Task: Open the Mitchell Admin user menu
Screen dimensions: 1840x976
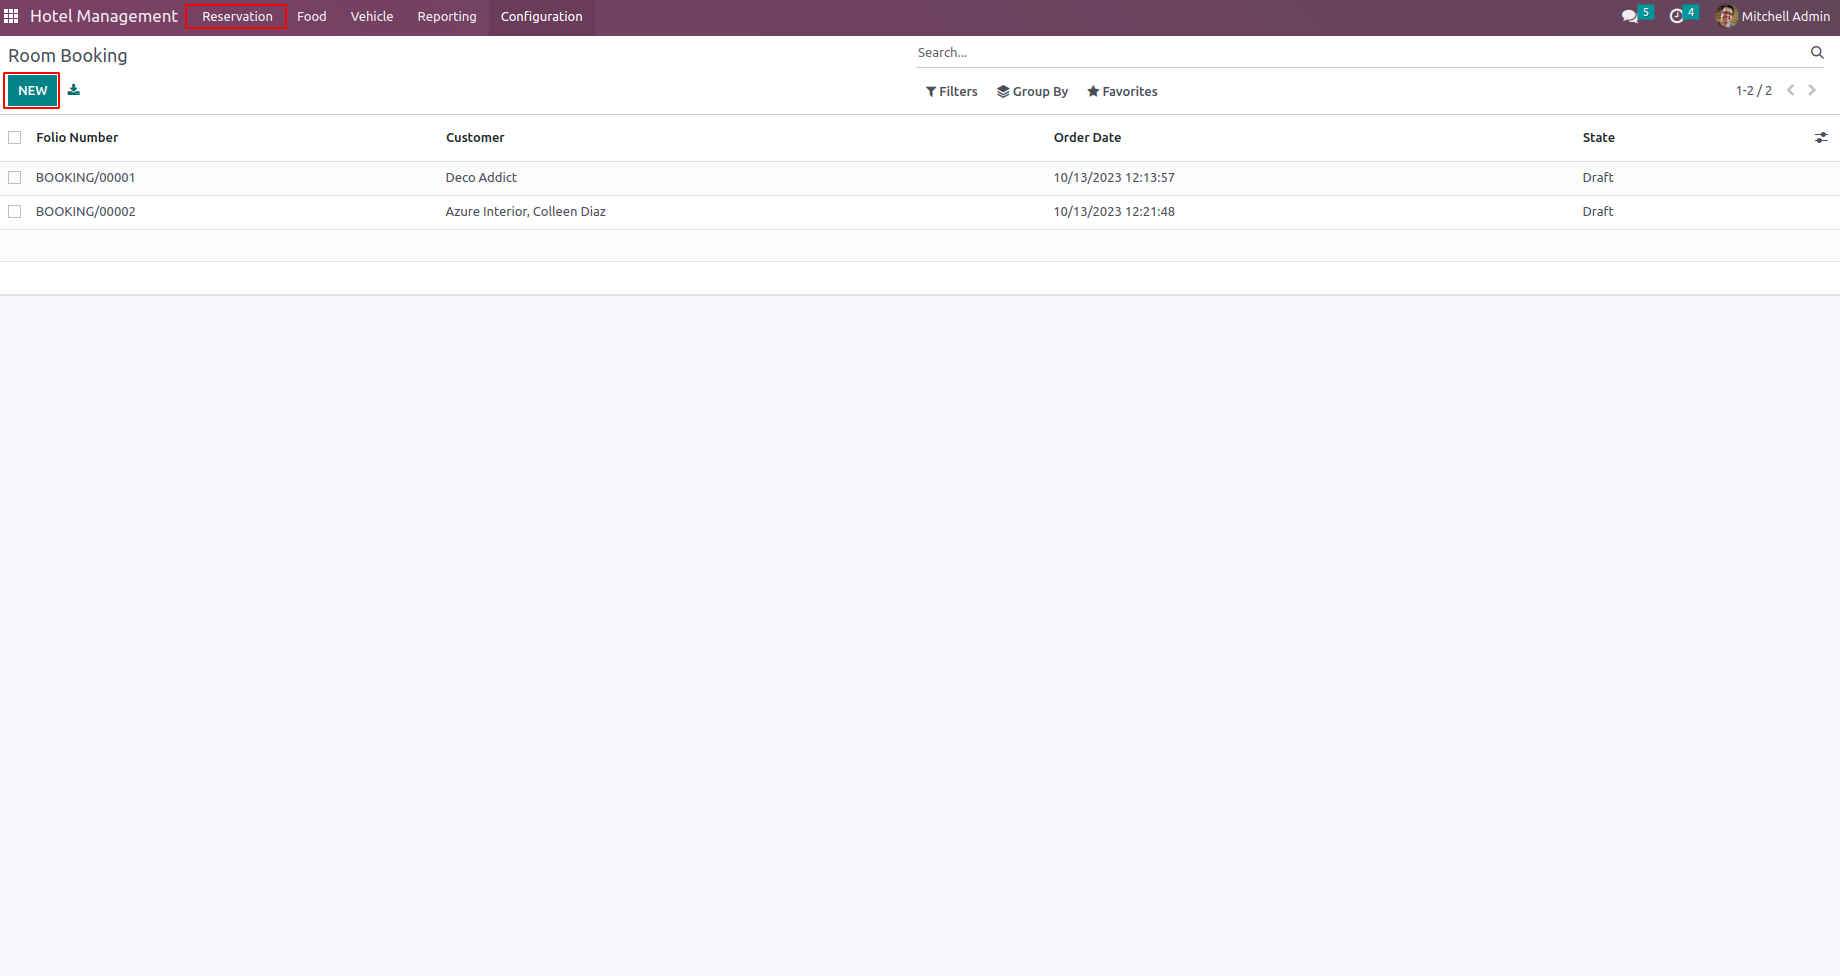Action: (x=1773, y=16)
